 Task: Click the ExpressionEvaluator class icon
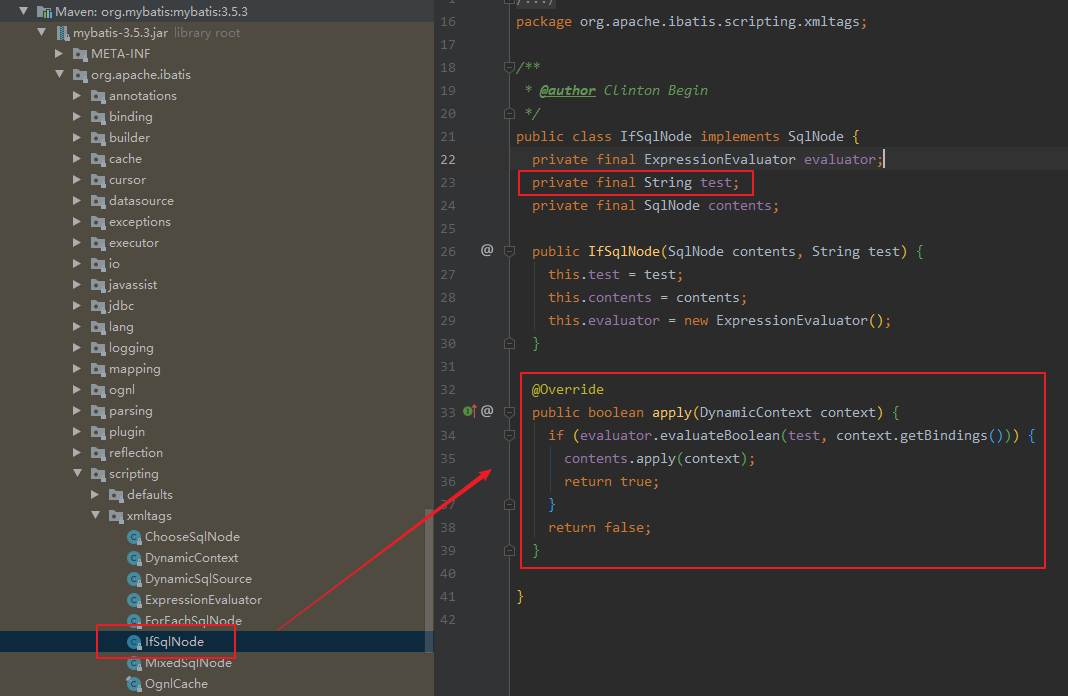[x=134, y=601]
